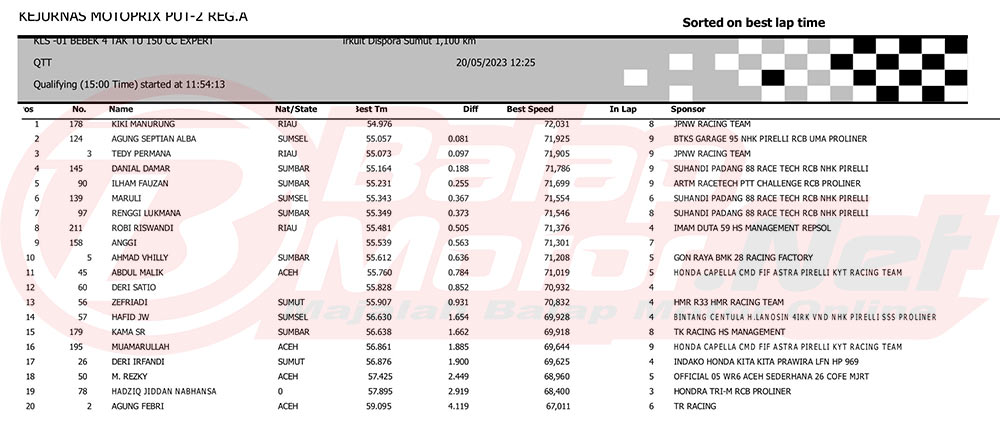Click the date 20/05/2023 12:25

pos(496,63)
